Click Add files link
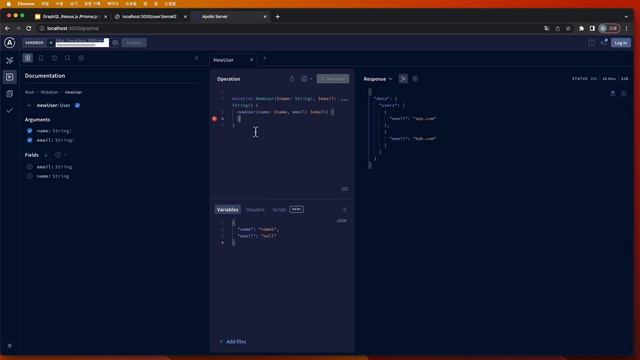640x360 pixels. (233, 342)
